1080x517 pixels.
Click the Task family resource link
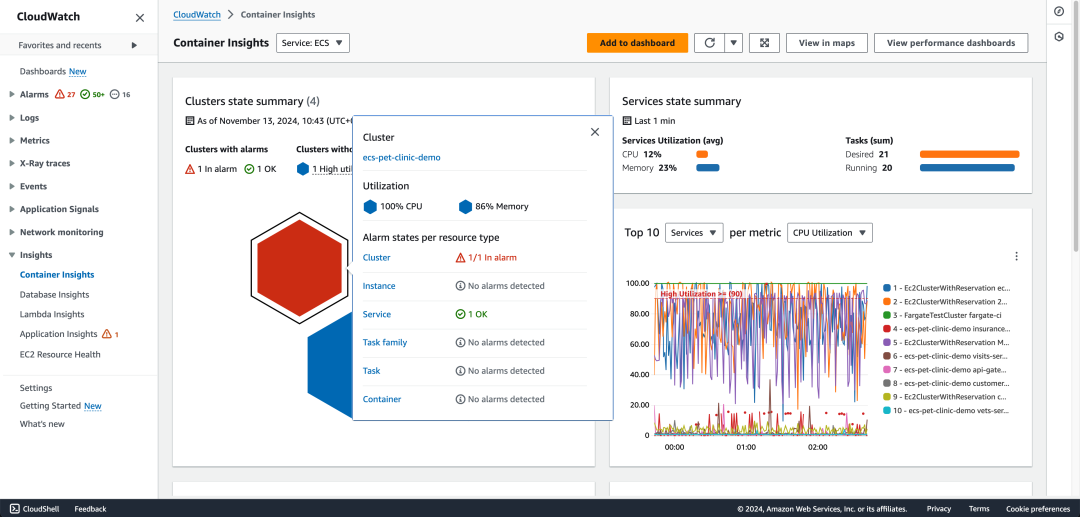pos(385,343)
